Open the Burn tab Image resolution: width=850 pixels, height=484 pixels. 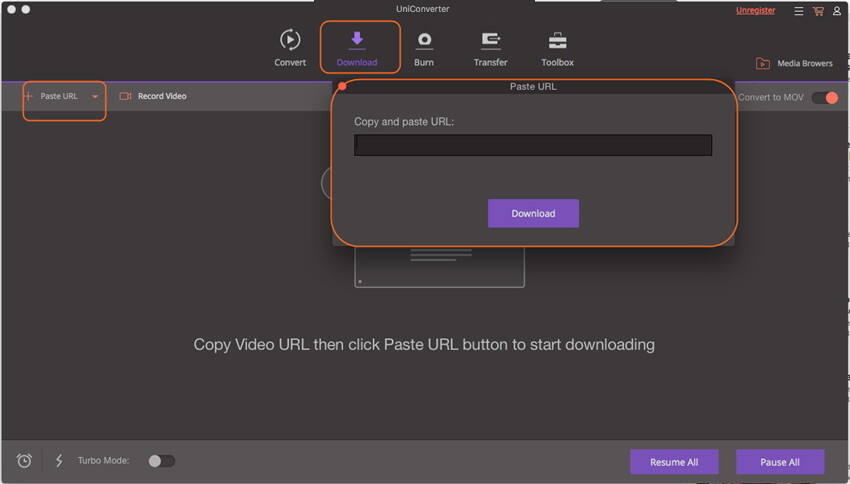pyautogui.click(x=424, y=48)
